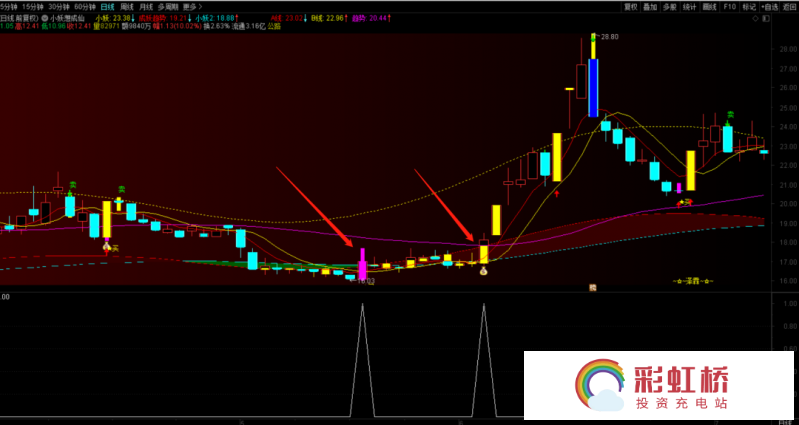
Task: Click the 28.80 high price label
Action: tap(608, 37)
